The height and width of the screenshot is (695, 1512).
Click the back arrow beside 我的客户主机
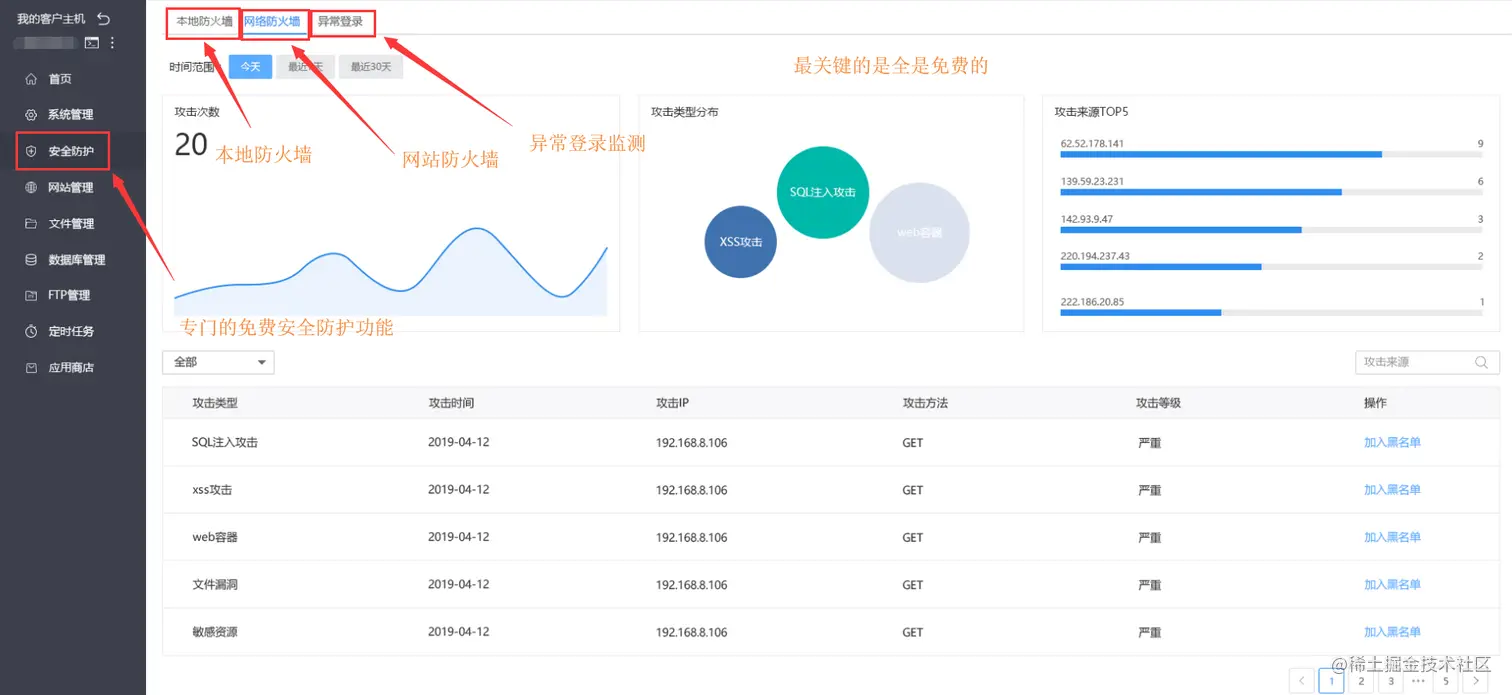[103, 19]
